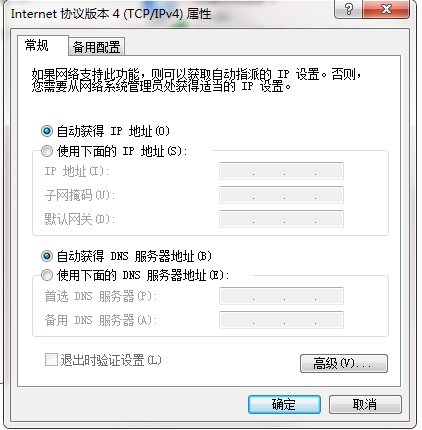Viewport: 422px width, 430px height.
Task: Click the dialog title bar text
Action: coord(111,14)
